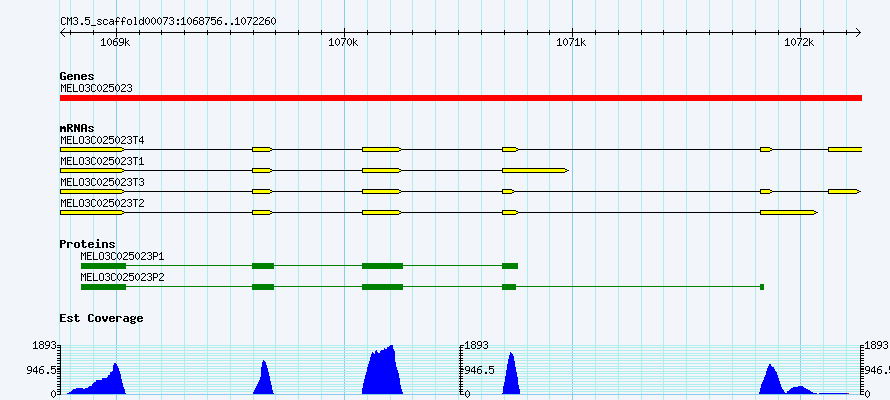The width and height of the screenshot is (890, 400).
Task: Click the first exon of transcript T4
Action: tap(93, 149)
